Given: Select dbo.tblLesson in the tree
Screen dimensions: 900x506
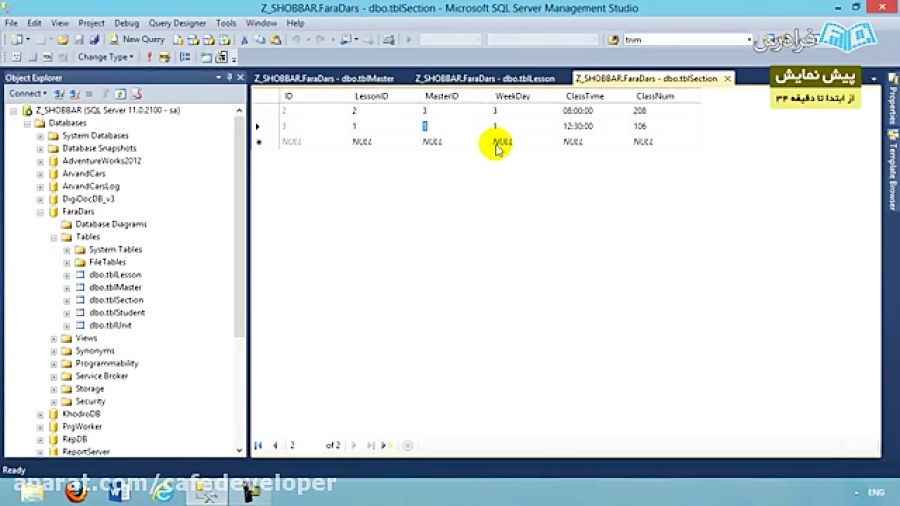Looking at the screenshot, I should click(115, 275).
